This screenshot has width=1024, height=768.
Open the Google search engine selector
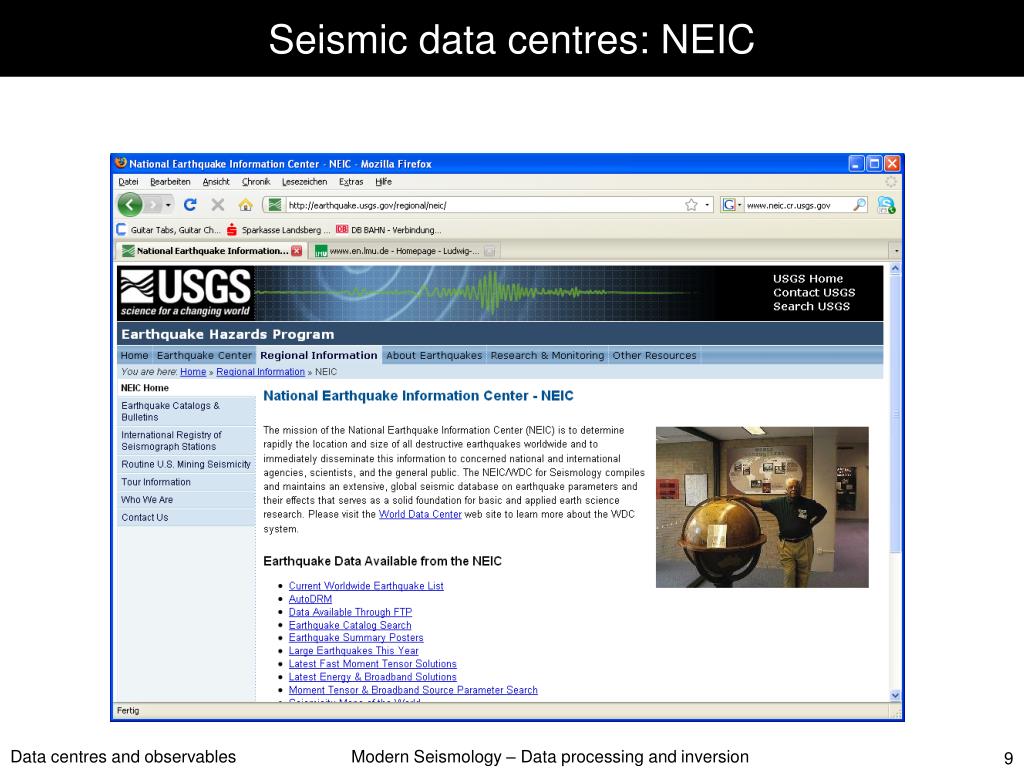tap(731, 205)
